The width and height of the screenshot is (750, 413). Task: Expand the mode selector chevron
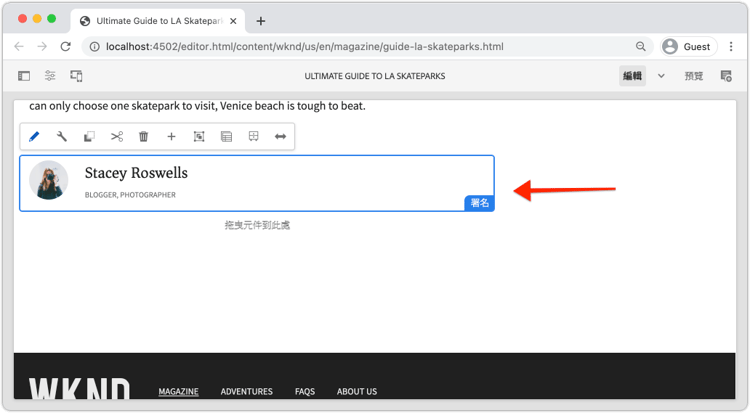[661, 76]
